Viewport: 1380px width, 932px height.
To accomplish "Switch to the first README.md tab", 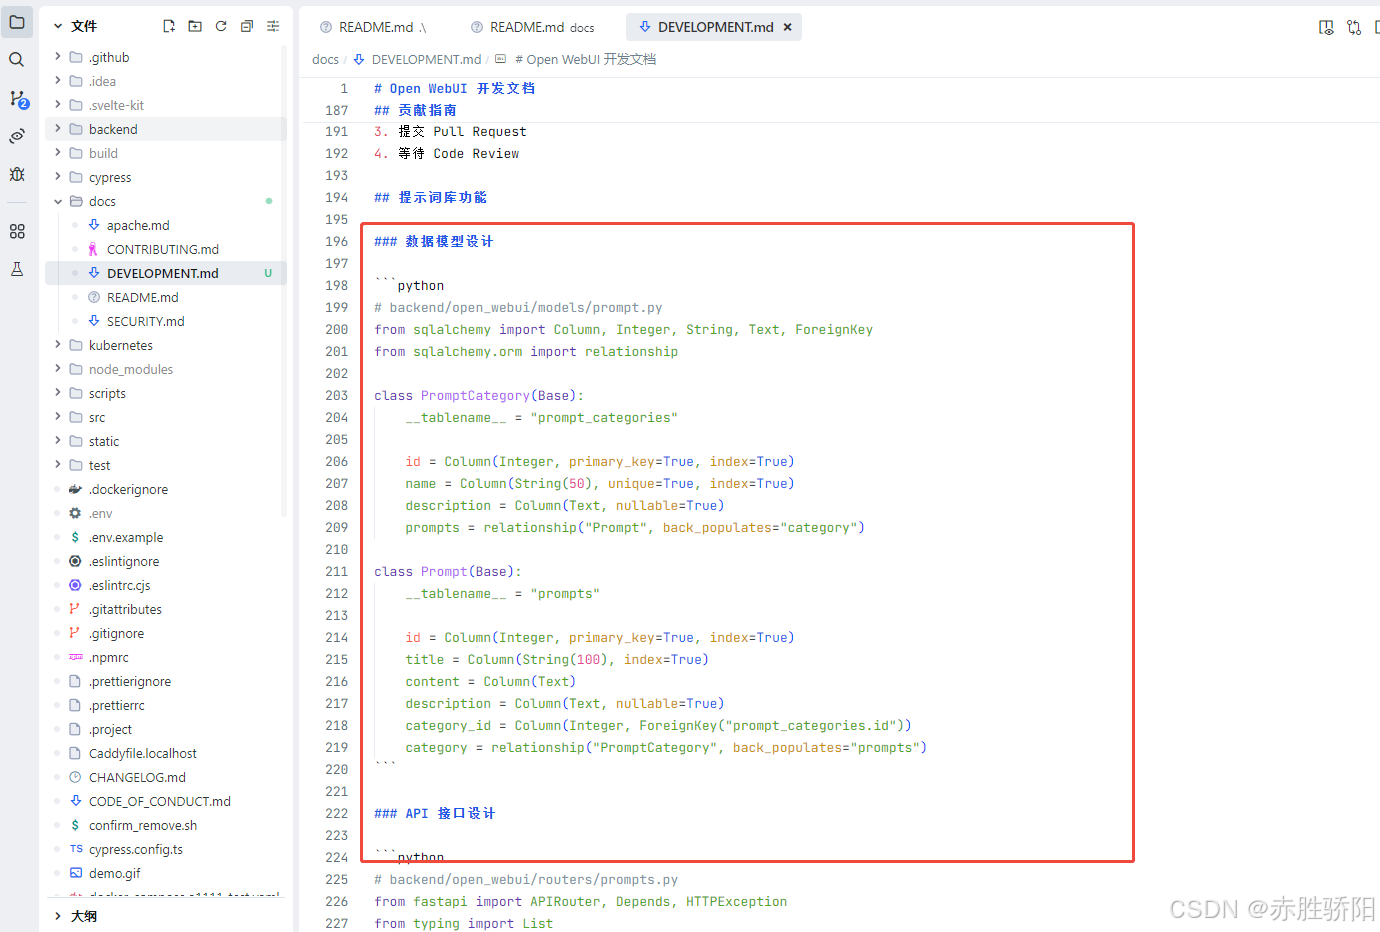I will pos(373,27).
